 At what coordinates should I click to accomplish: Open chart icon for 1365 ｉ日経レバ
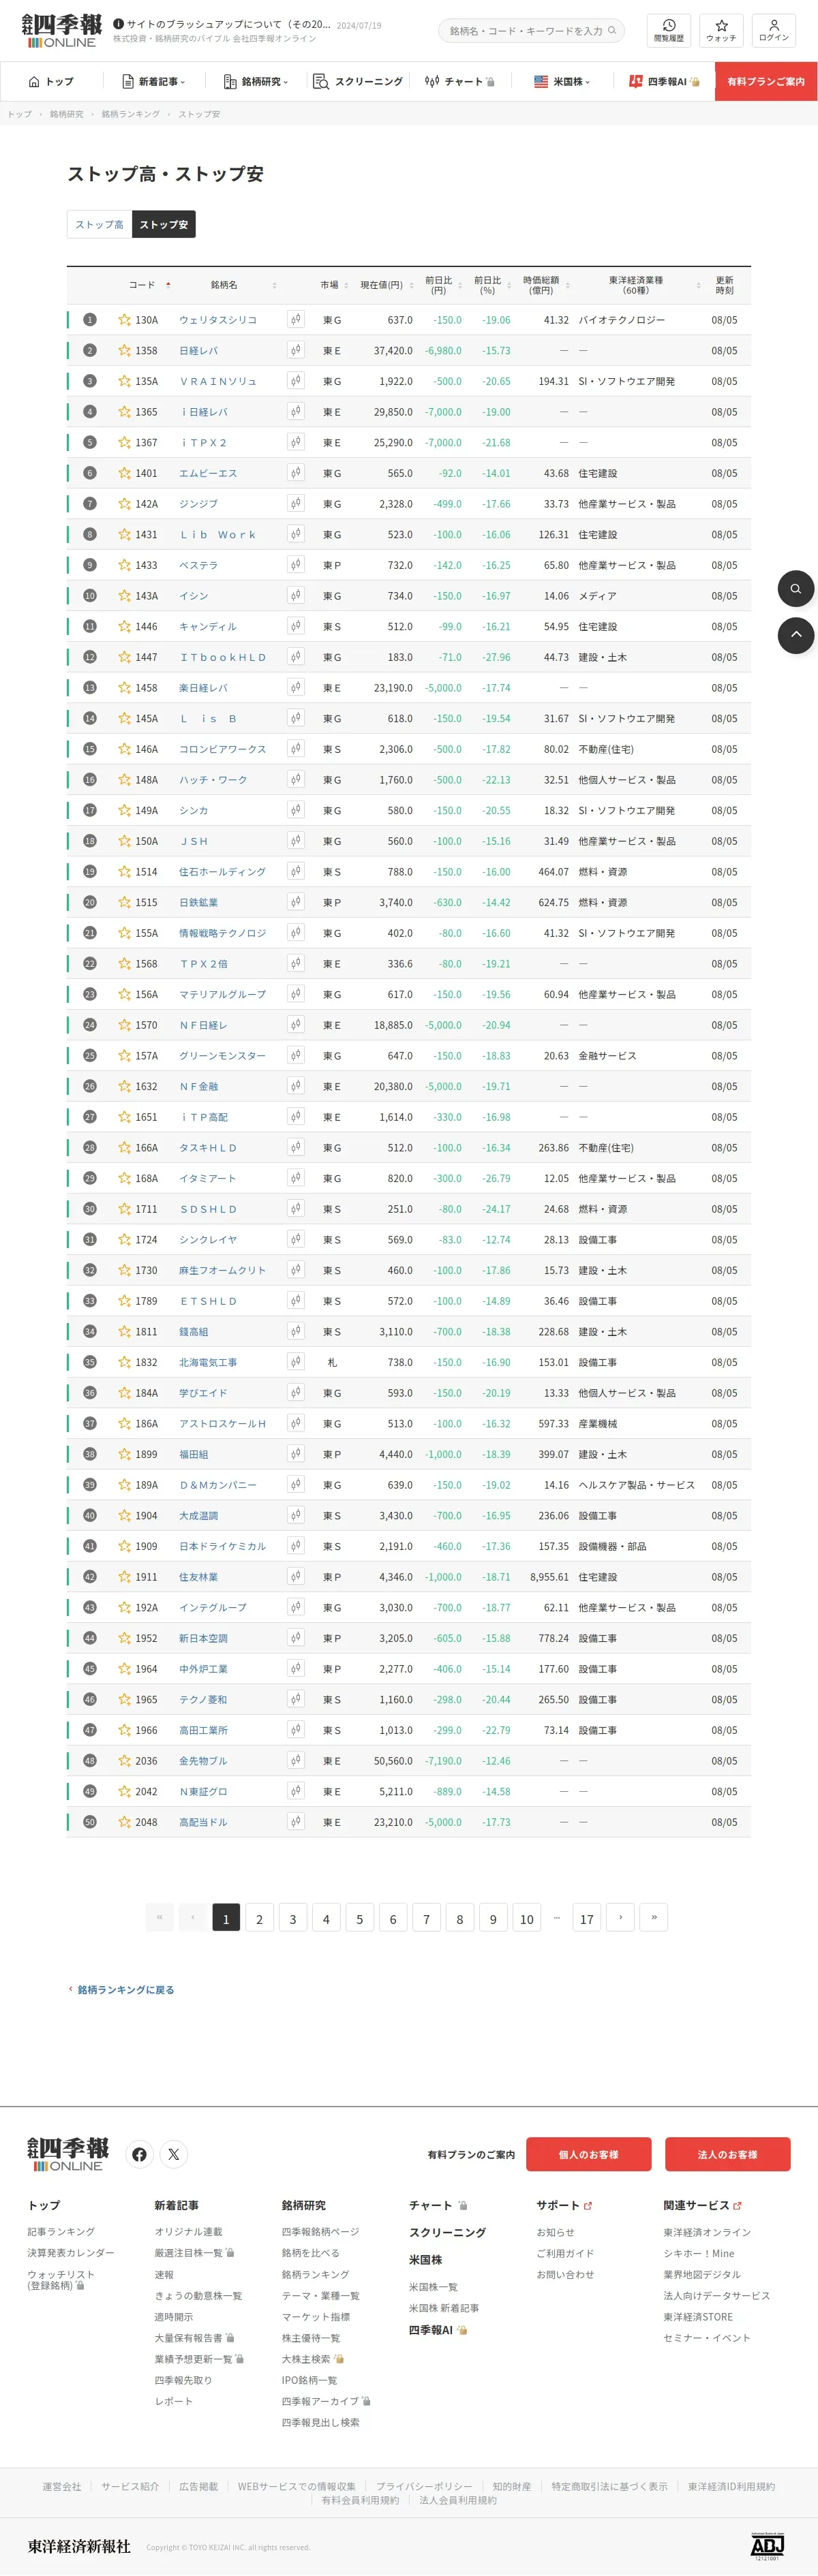[295, 412]
